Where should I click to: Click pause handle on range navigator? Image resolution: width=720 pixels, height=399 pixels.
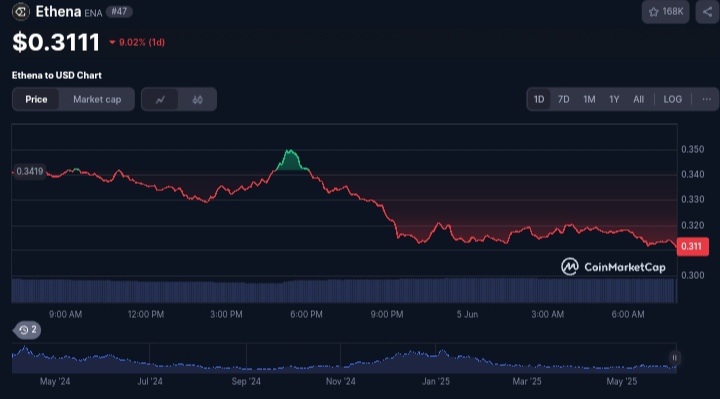(674, 358)
